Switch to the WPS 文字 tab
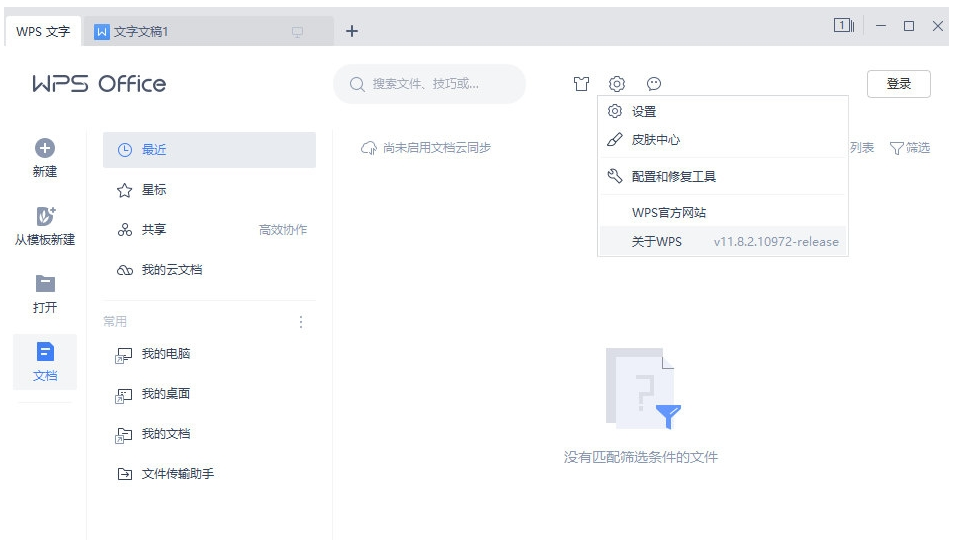953x540 pixels. (43, 32)
